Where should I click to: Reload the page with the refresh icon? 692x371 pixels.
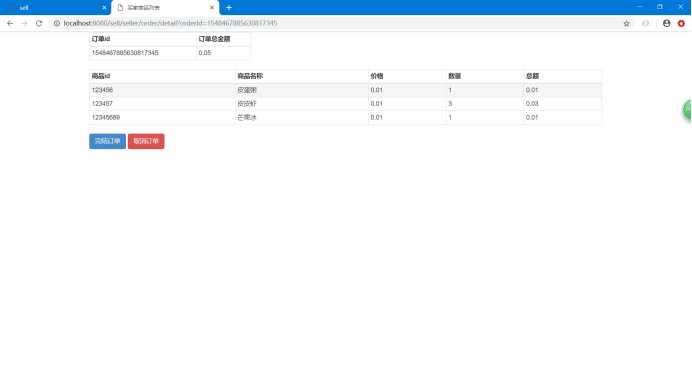(x=39, y=23)
